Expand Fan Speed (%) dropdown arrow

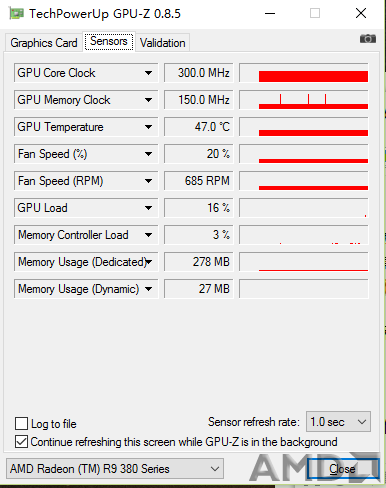pyautogui.click(x=149, y=154)
